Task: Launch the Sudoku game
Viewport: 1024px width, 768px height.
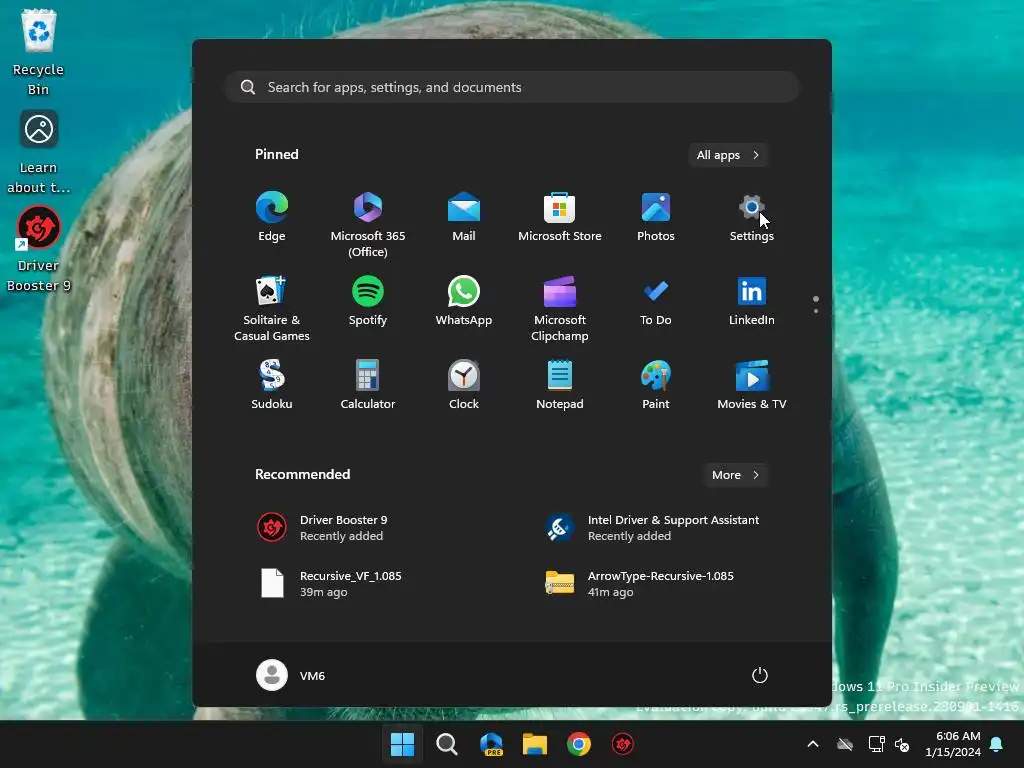Action: [x=272, y=385]
